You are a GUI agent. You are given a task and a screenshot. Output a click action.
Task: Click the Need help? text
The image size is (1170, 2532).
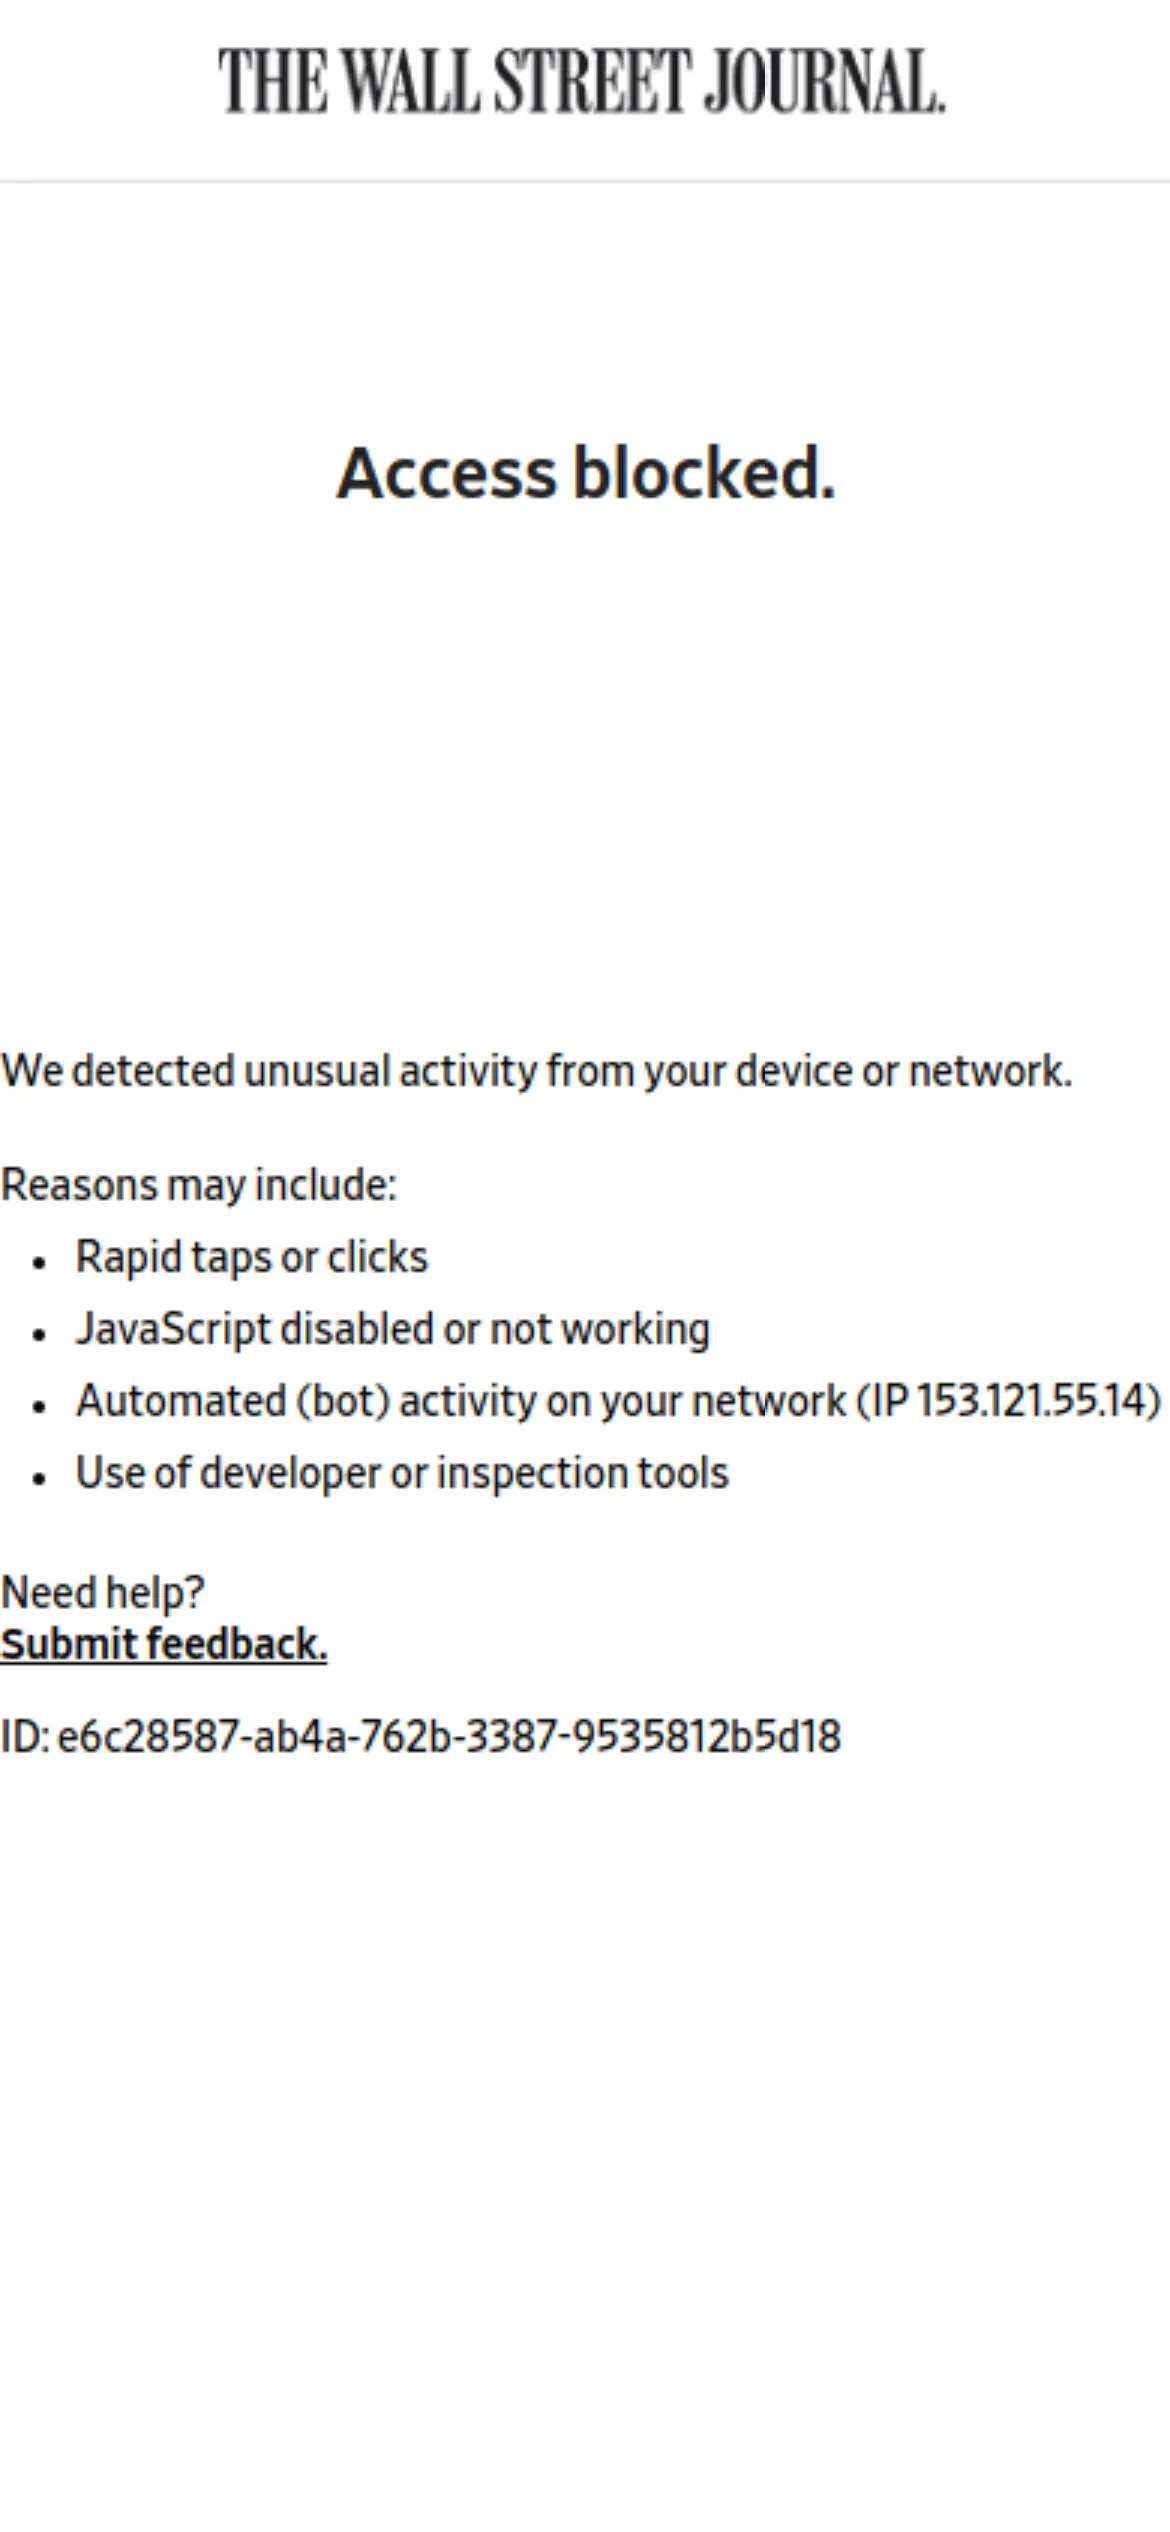(102, 1592)
